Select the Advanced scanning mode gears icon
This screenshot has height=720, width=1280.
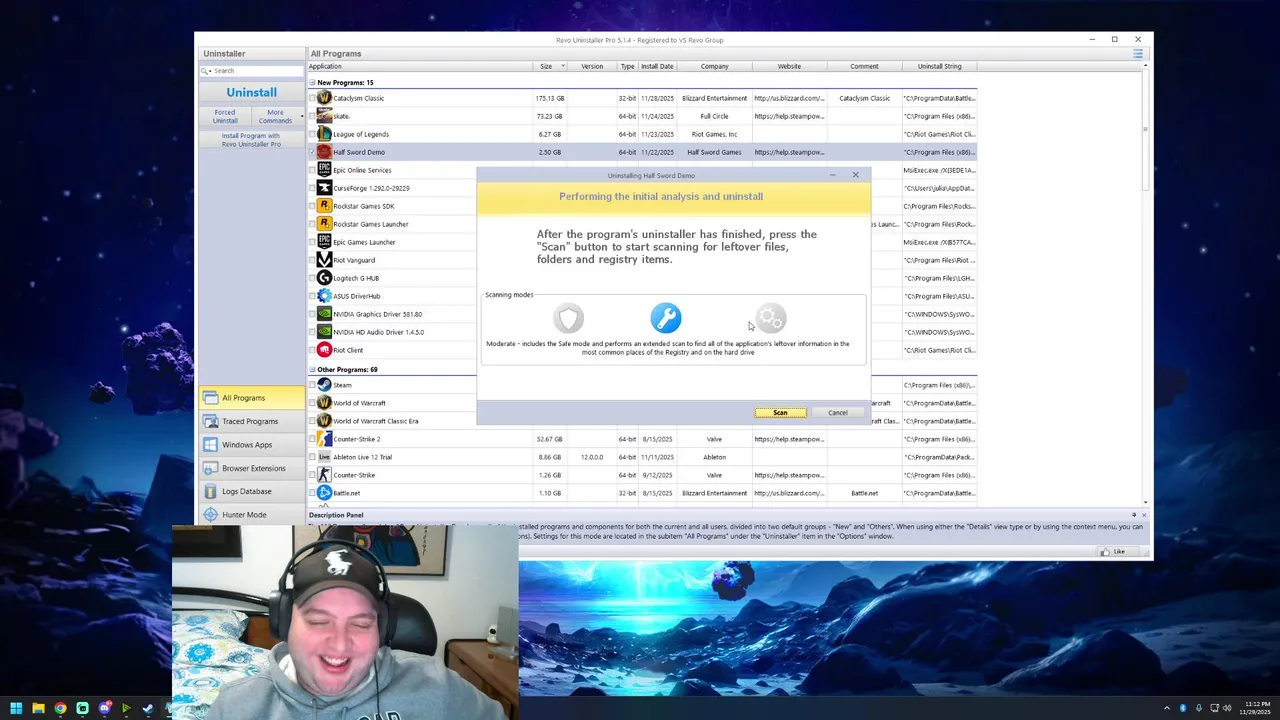(771, 319)
